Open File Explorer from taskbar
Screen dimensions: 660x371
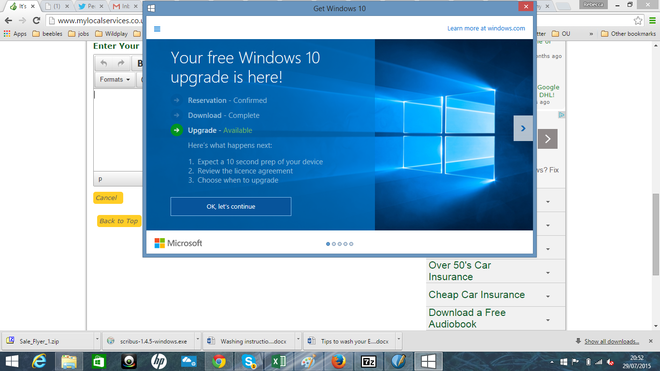[x=69, y=361]
